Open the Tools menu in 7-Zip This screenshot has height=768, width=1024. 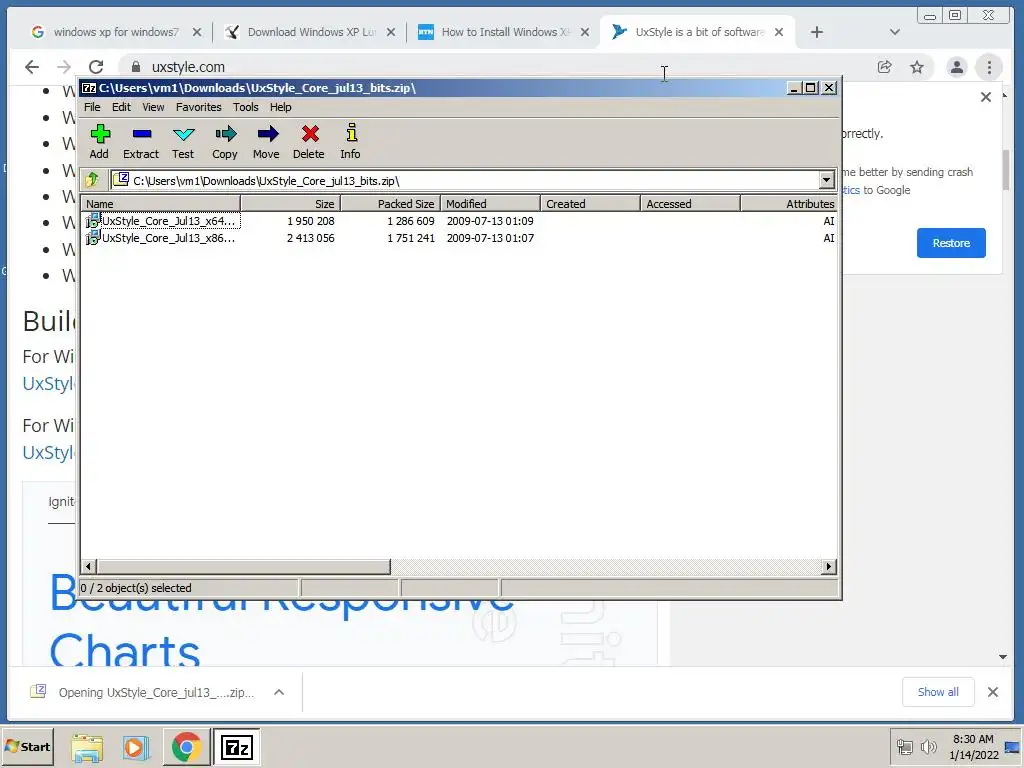point(246,107)
